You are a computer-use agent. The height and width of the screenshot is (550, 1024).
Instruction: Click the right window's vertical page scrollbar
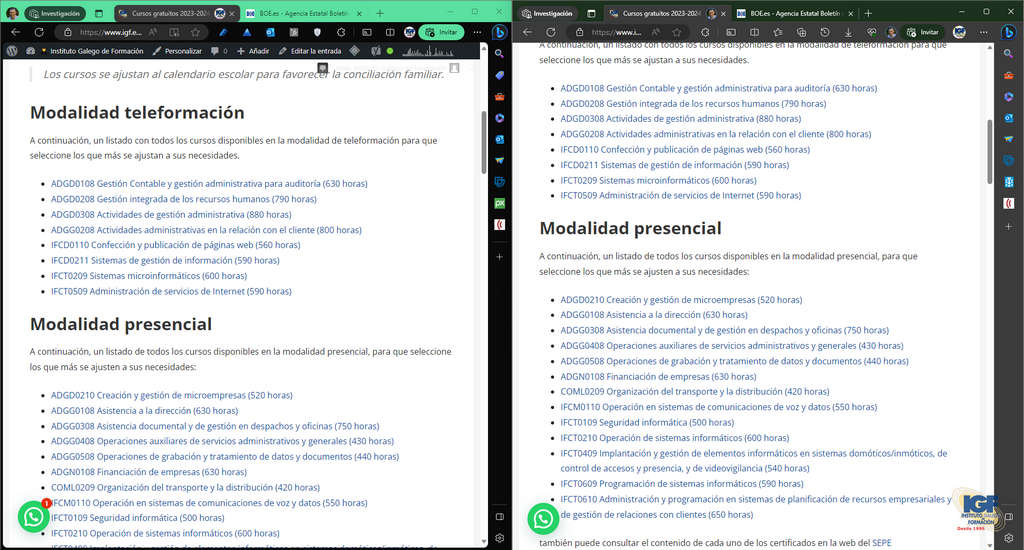coord(989,150)
